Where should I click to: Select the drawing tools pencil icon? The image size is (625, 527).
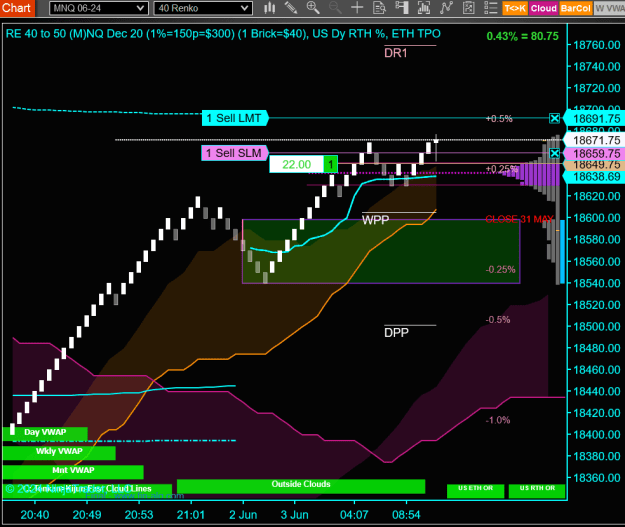click(x=291, y=8)
